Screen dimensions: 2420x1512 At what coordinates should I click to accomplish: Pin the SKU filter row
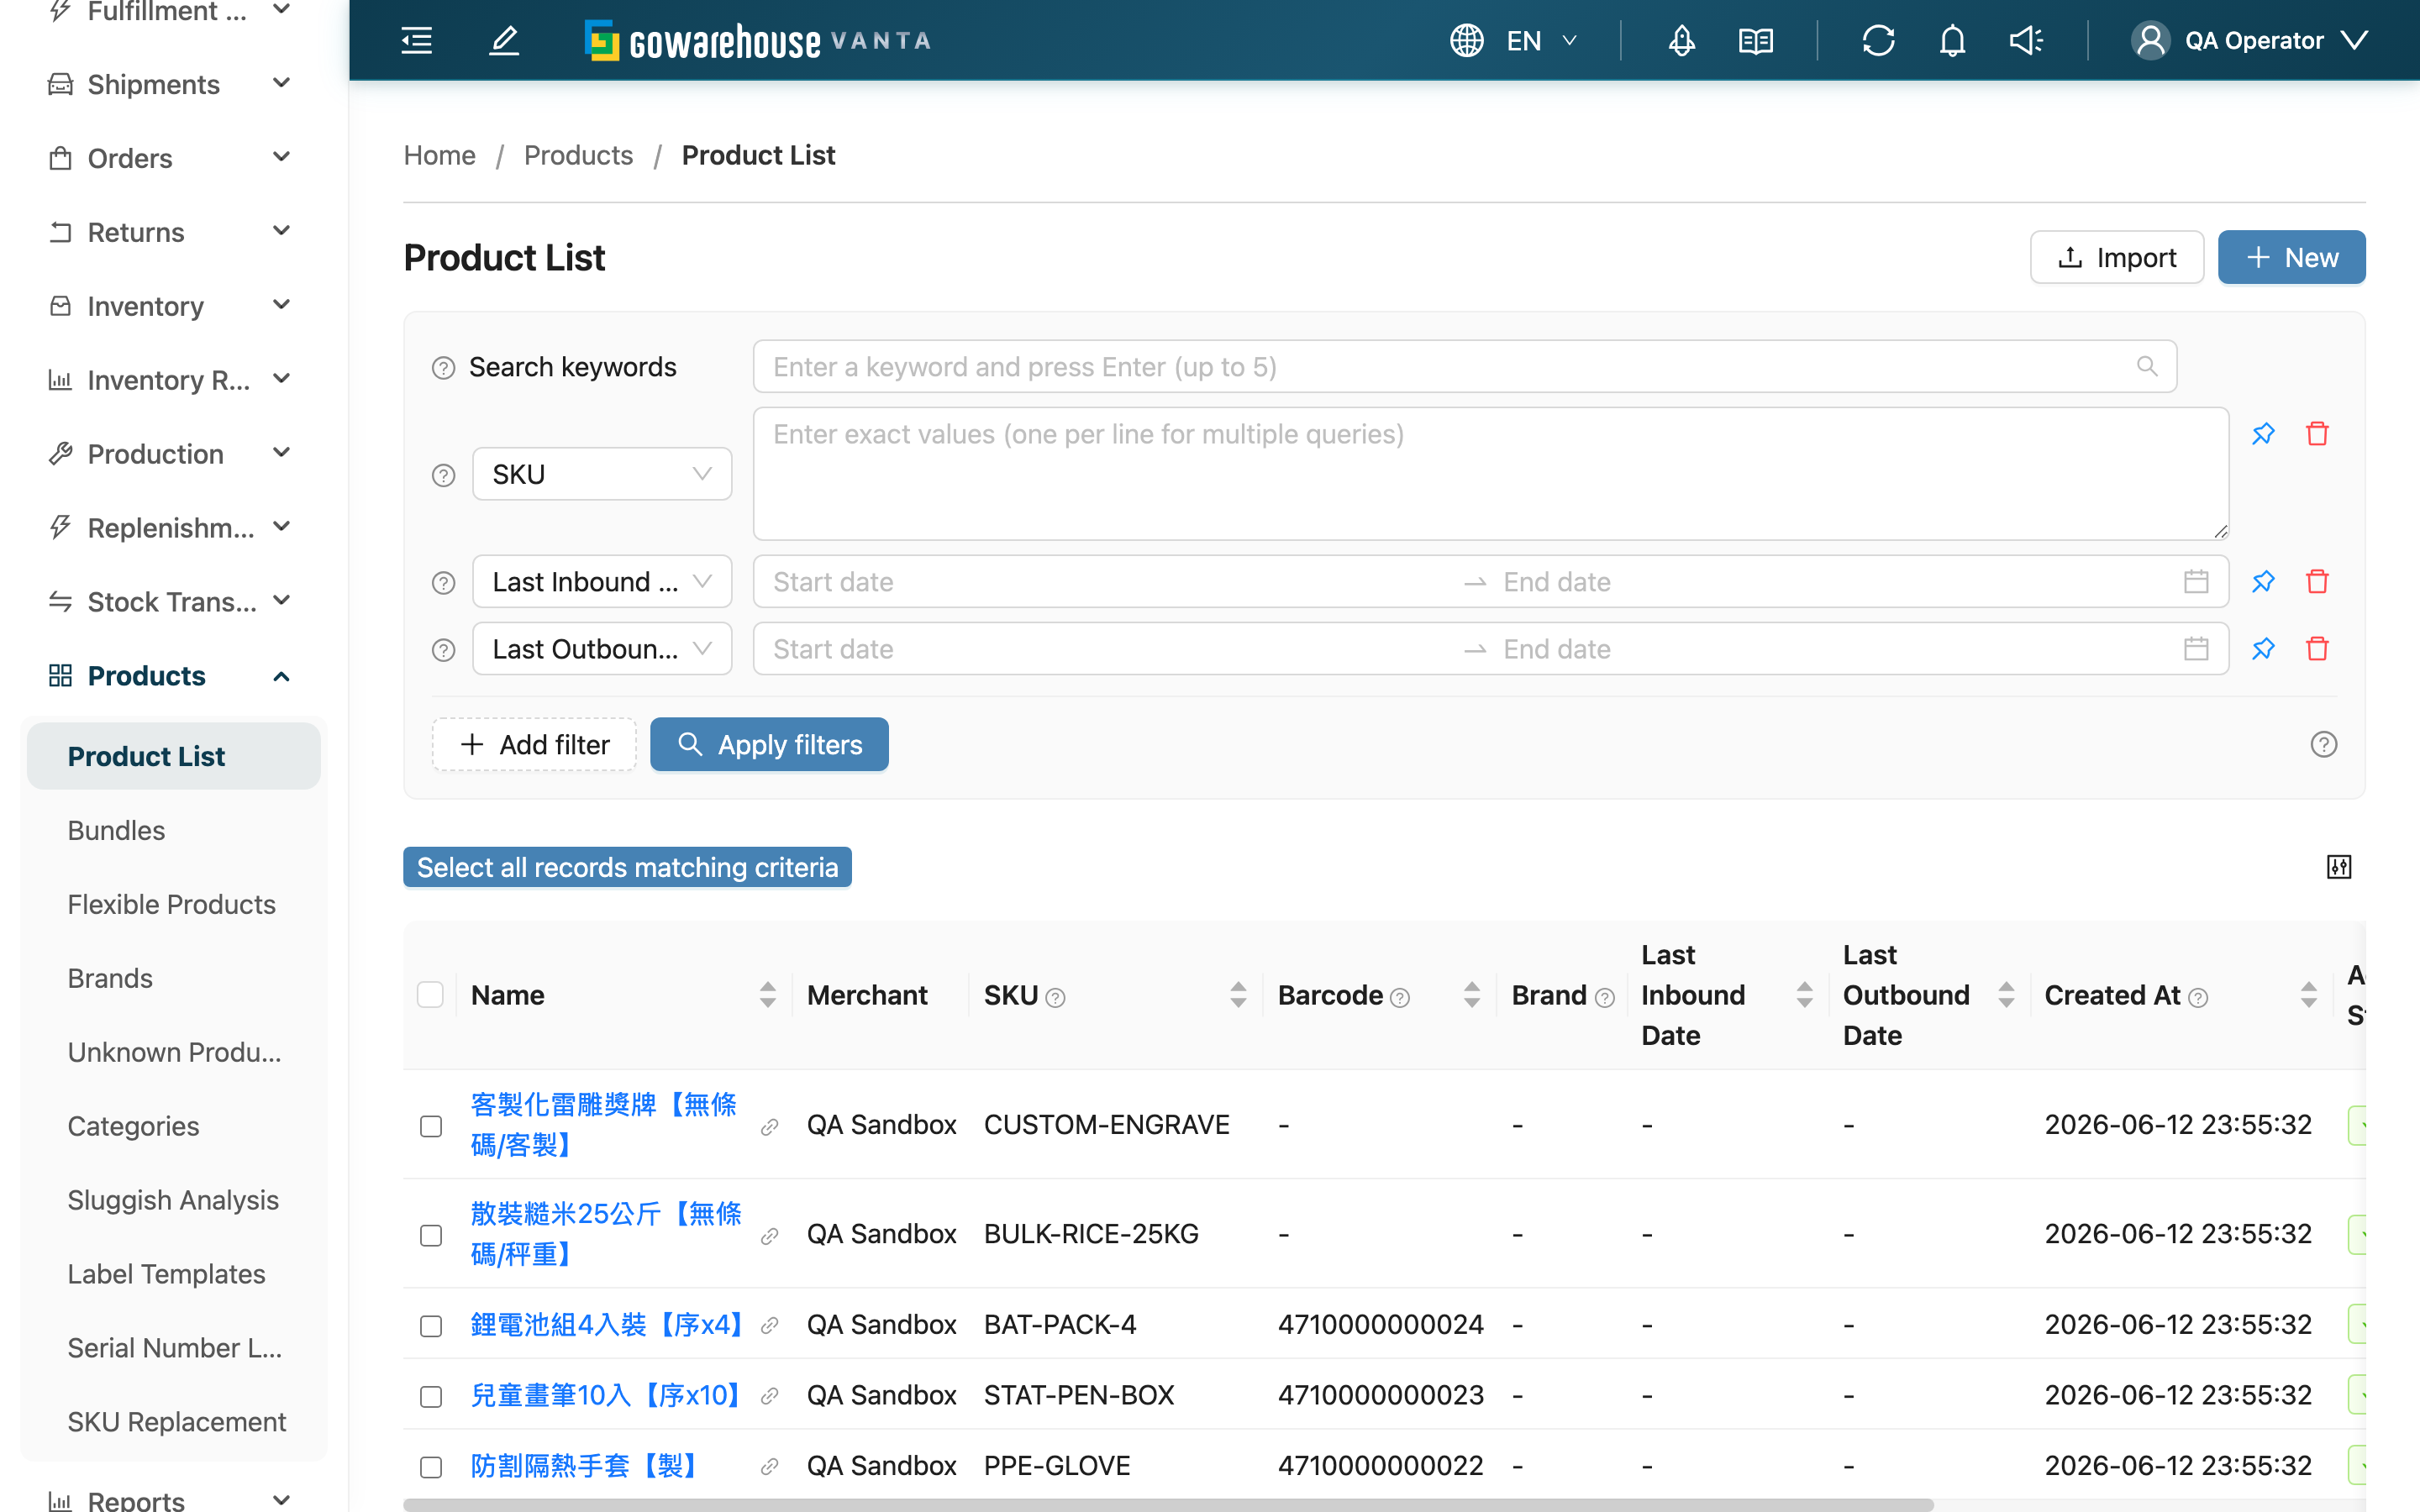tap(2263, 434)
